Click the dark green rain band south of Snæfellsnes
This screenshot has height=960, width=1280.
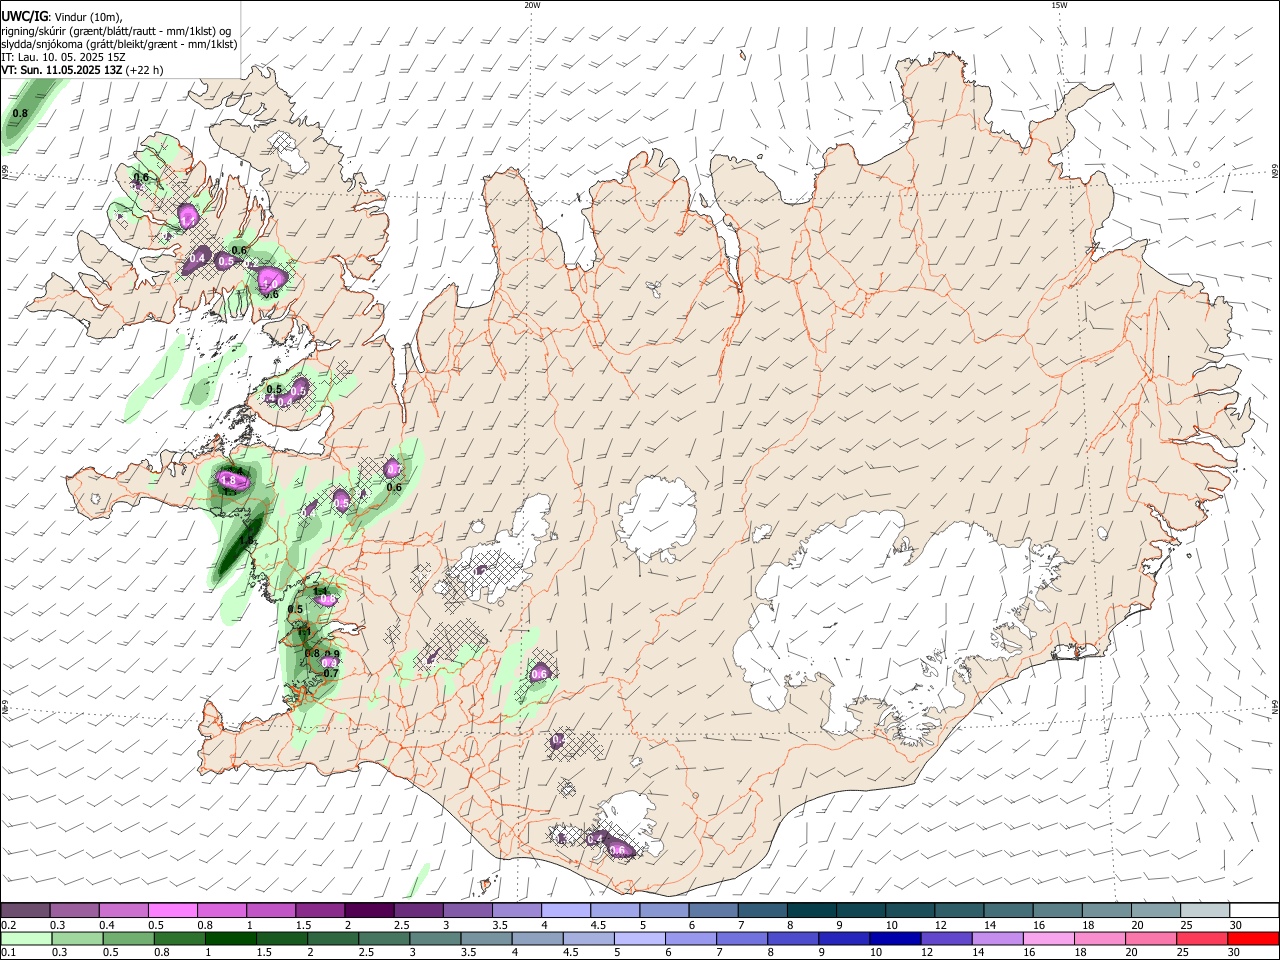[x=238, y=547]
